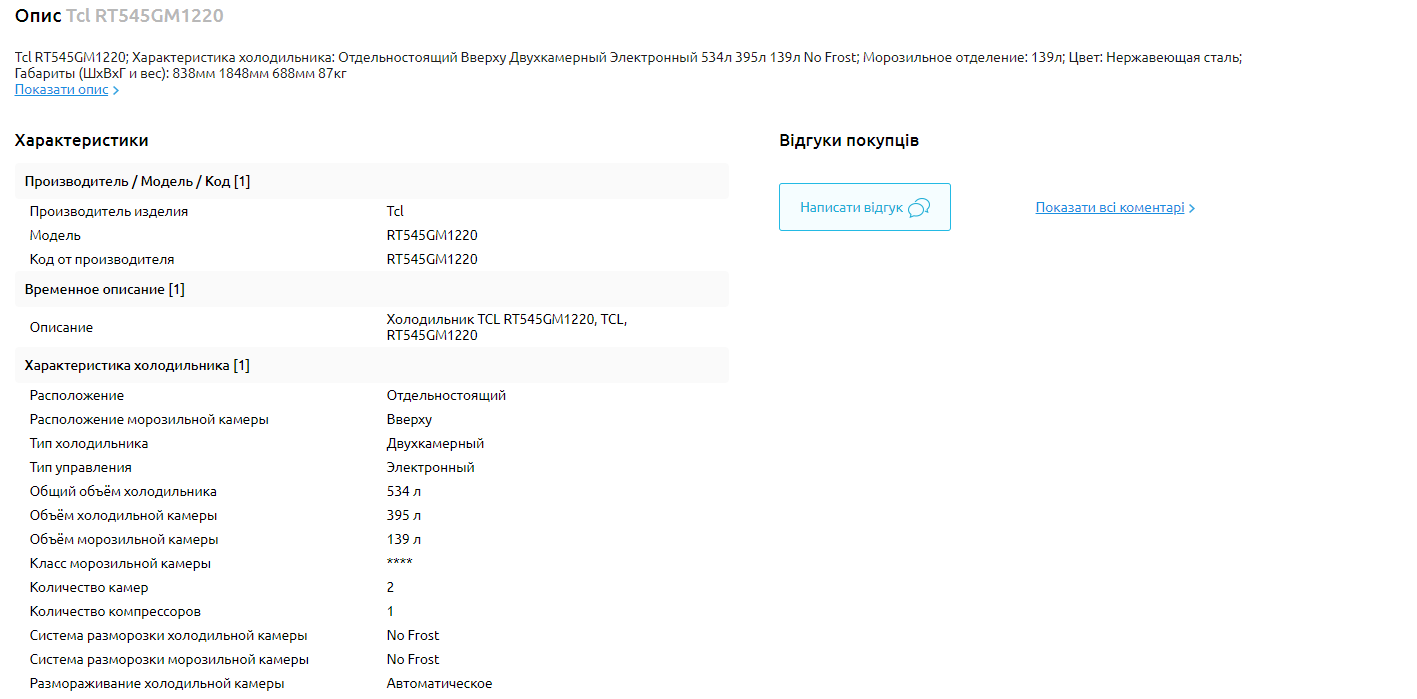Collapse the Характеристика холодильника section header

[x=137, y=365]
